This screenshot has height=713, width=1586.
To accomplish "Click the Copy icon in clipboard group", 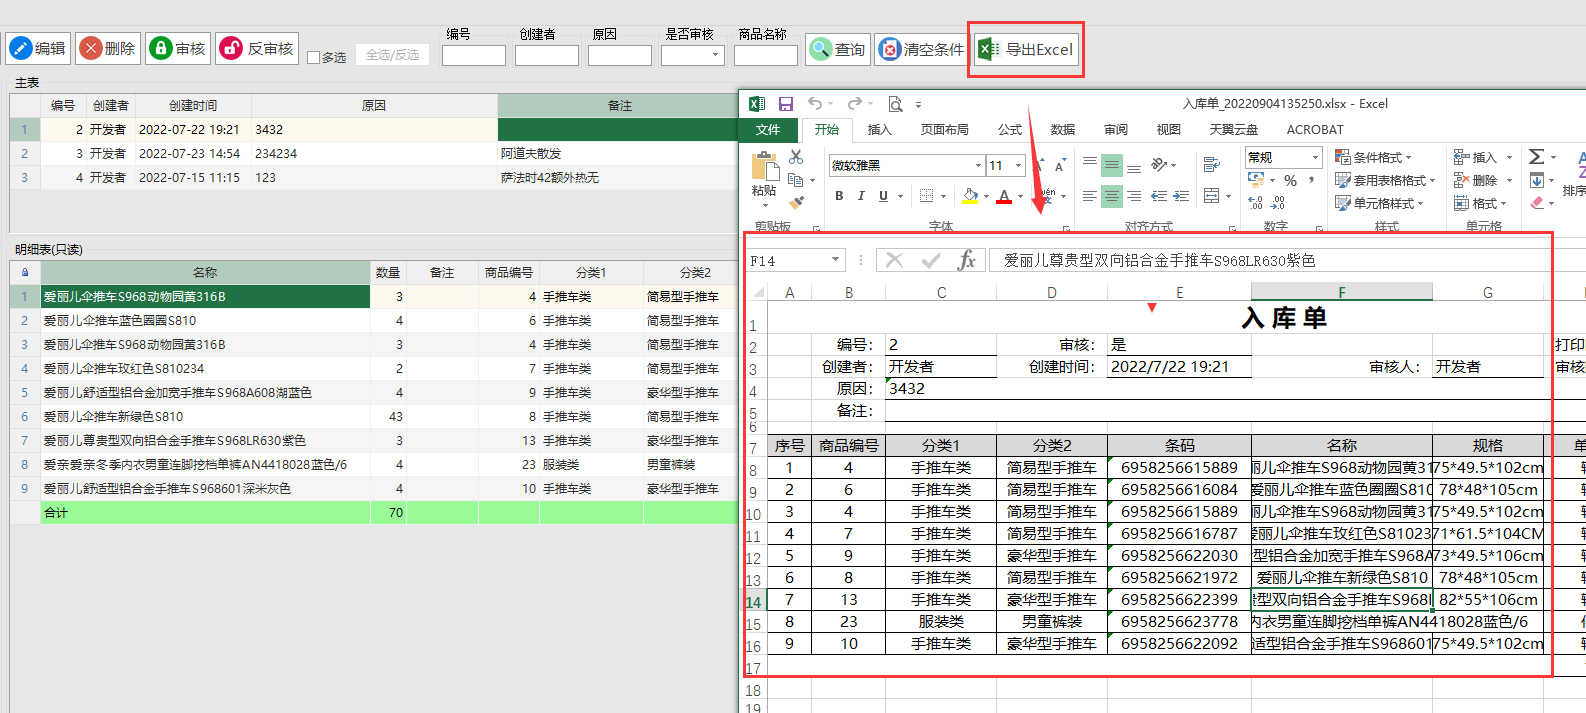I will pos(796,180).
